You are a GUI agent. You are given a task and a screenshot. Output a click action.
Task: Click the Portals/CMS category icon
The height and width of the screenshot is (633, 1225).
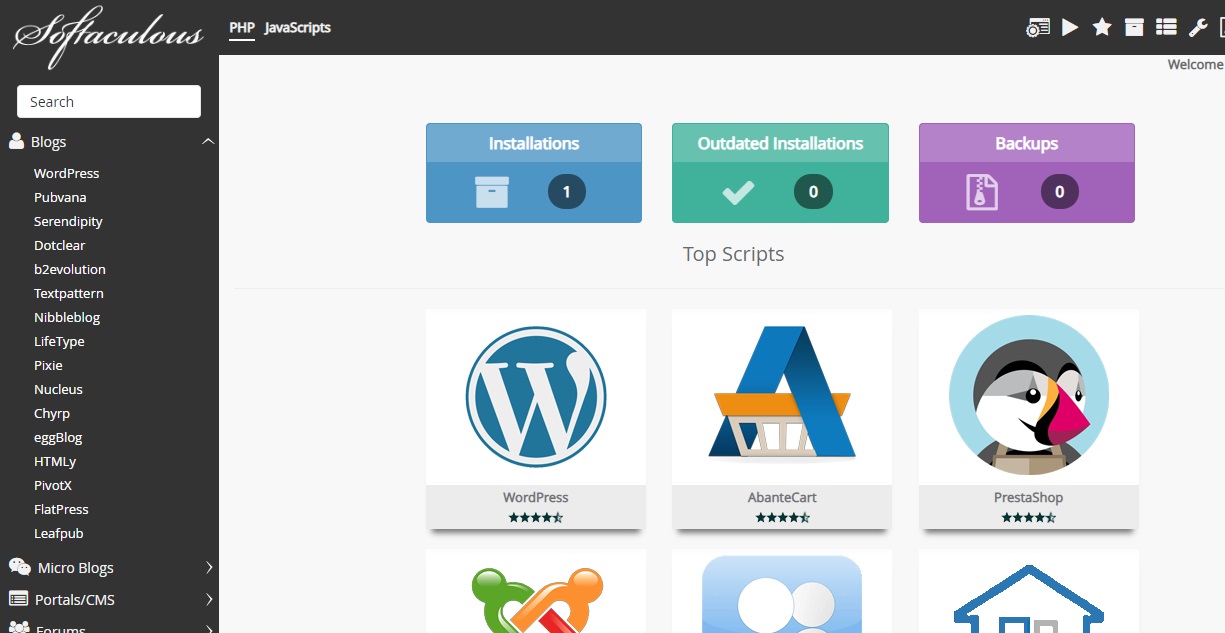point(18,599)
